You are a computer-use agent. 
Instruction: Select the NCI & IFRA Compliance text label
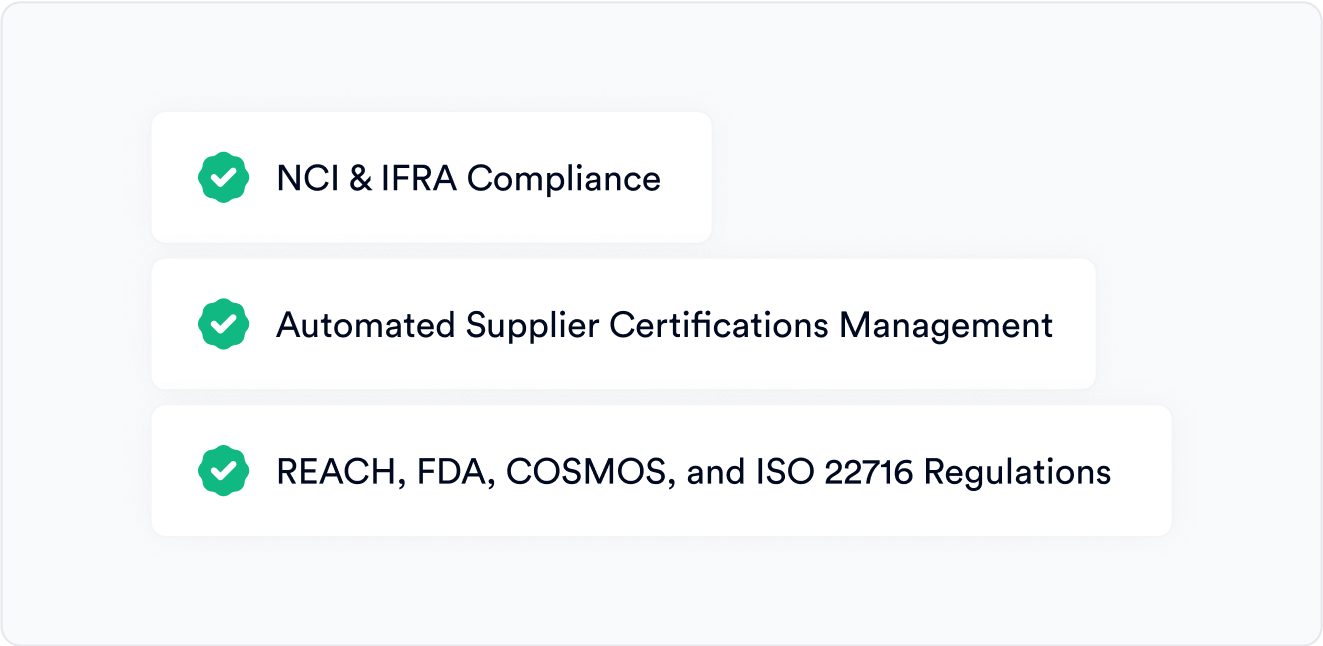pos(468,178)
